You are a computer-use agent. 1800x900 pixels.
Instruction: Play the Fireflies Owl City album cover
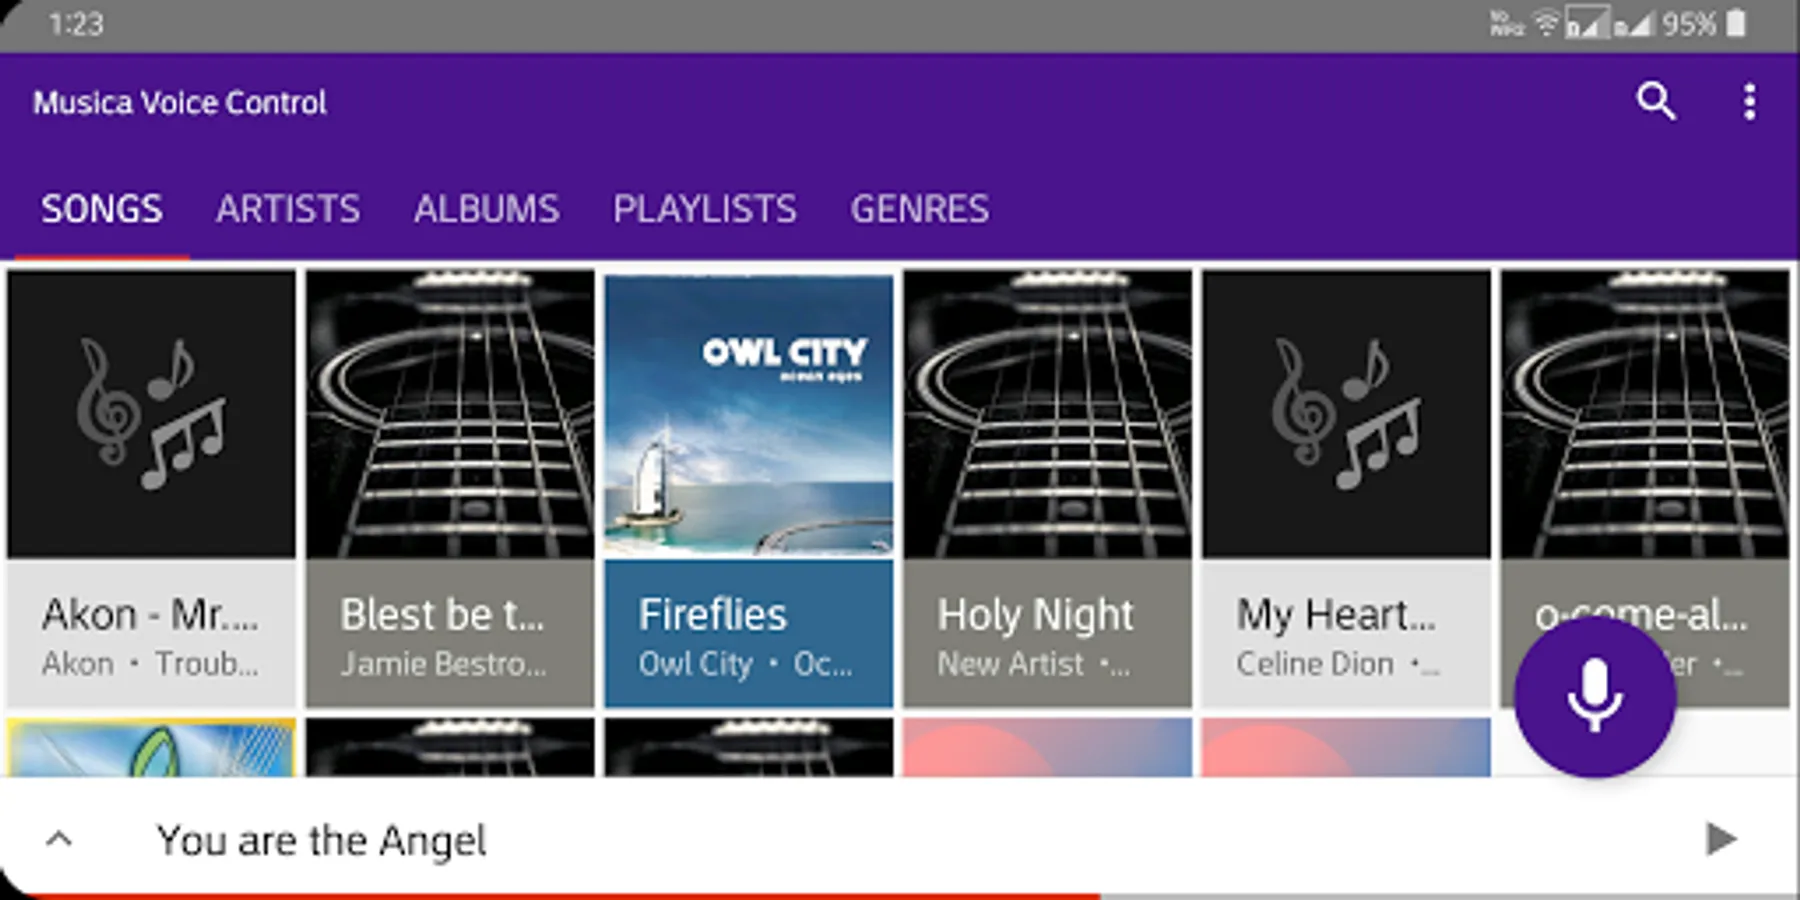[749, 415]
